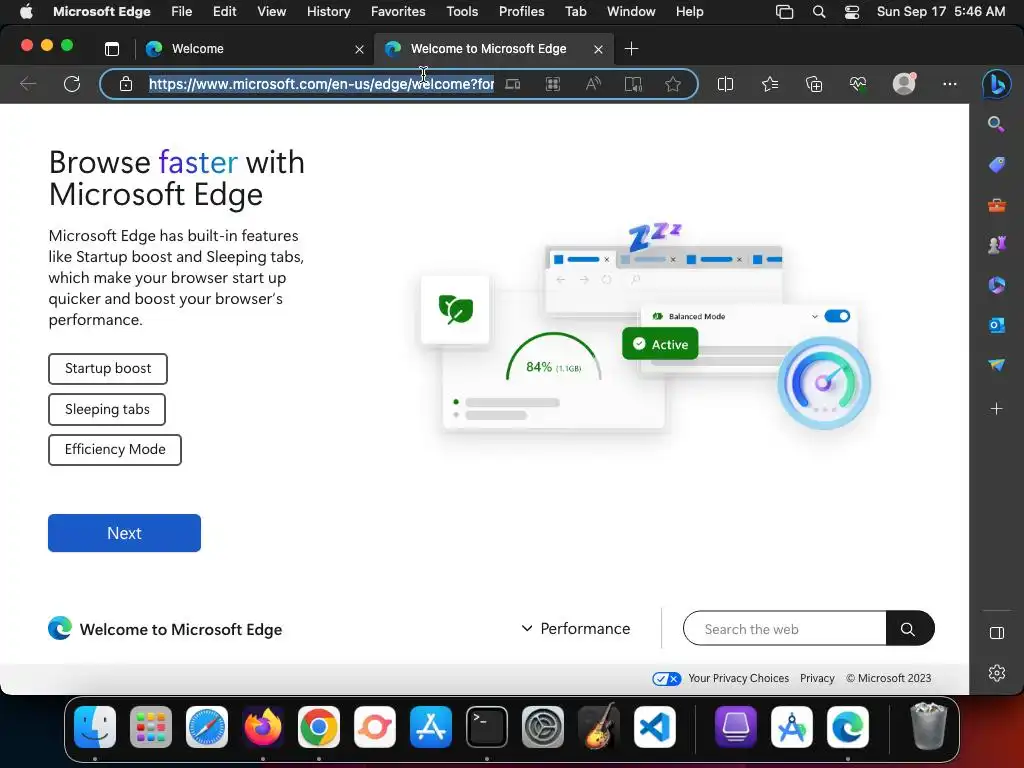Image resolution: width=1024 pixels, height=768 pixels.
Task: Click the Sleeping tabs button
Action: coord(107,409)
